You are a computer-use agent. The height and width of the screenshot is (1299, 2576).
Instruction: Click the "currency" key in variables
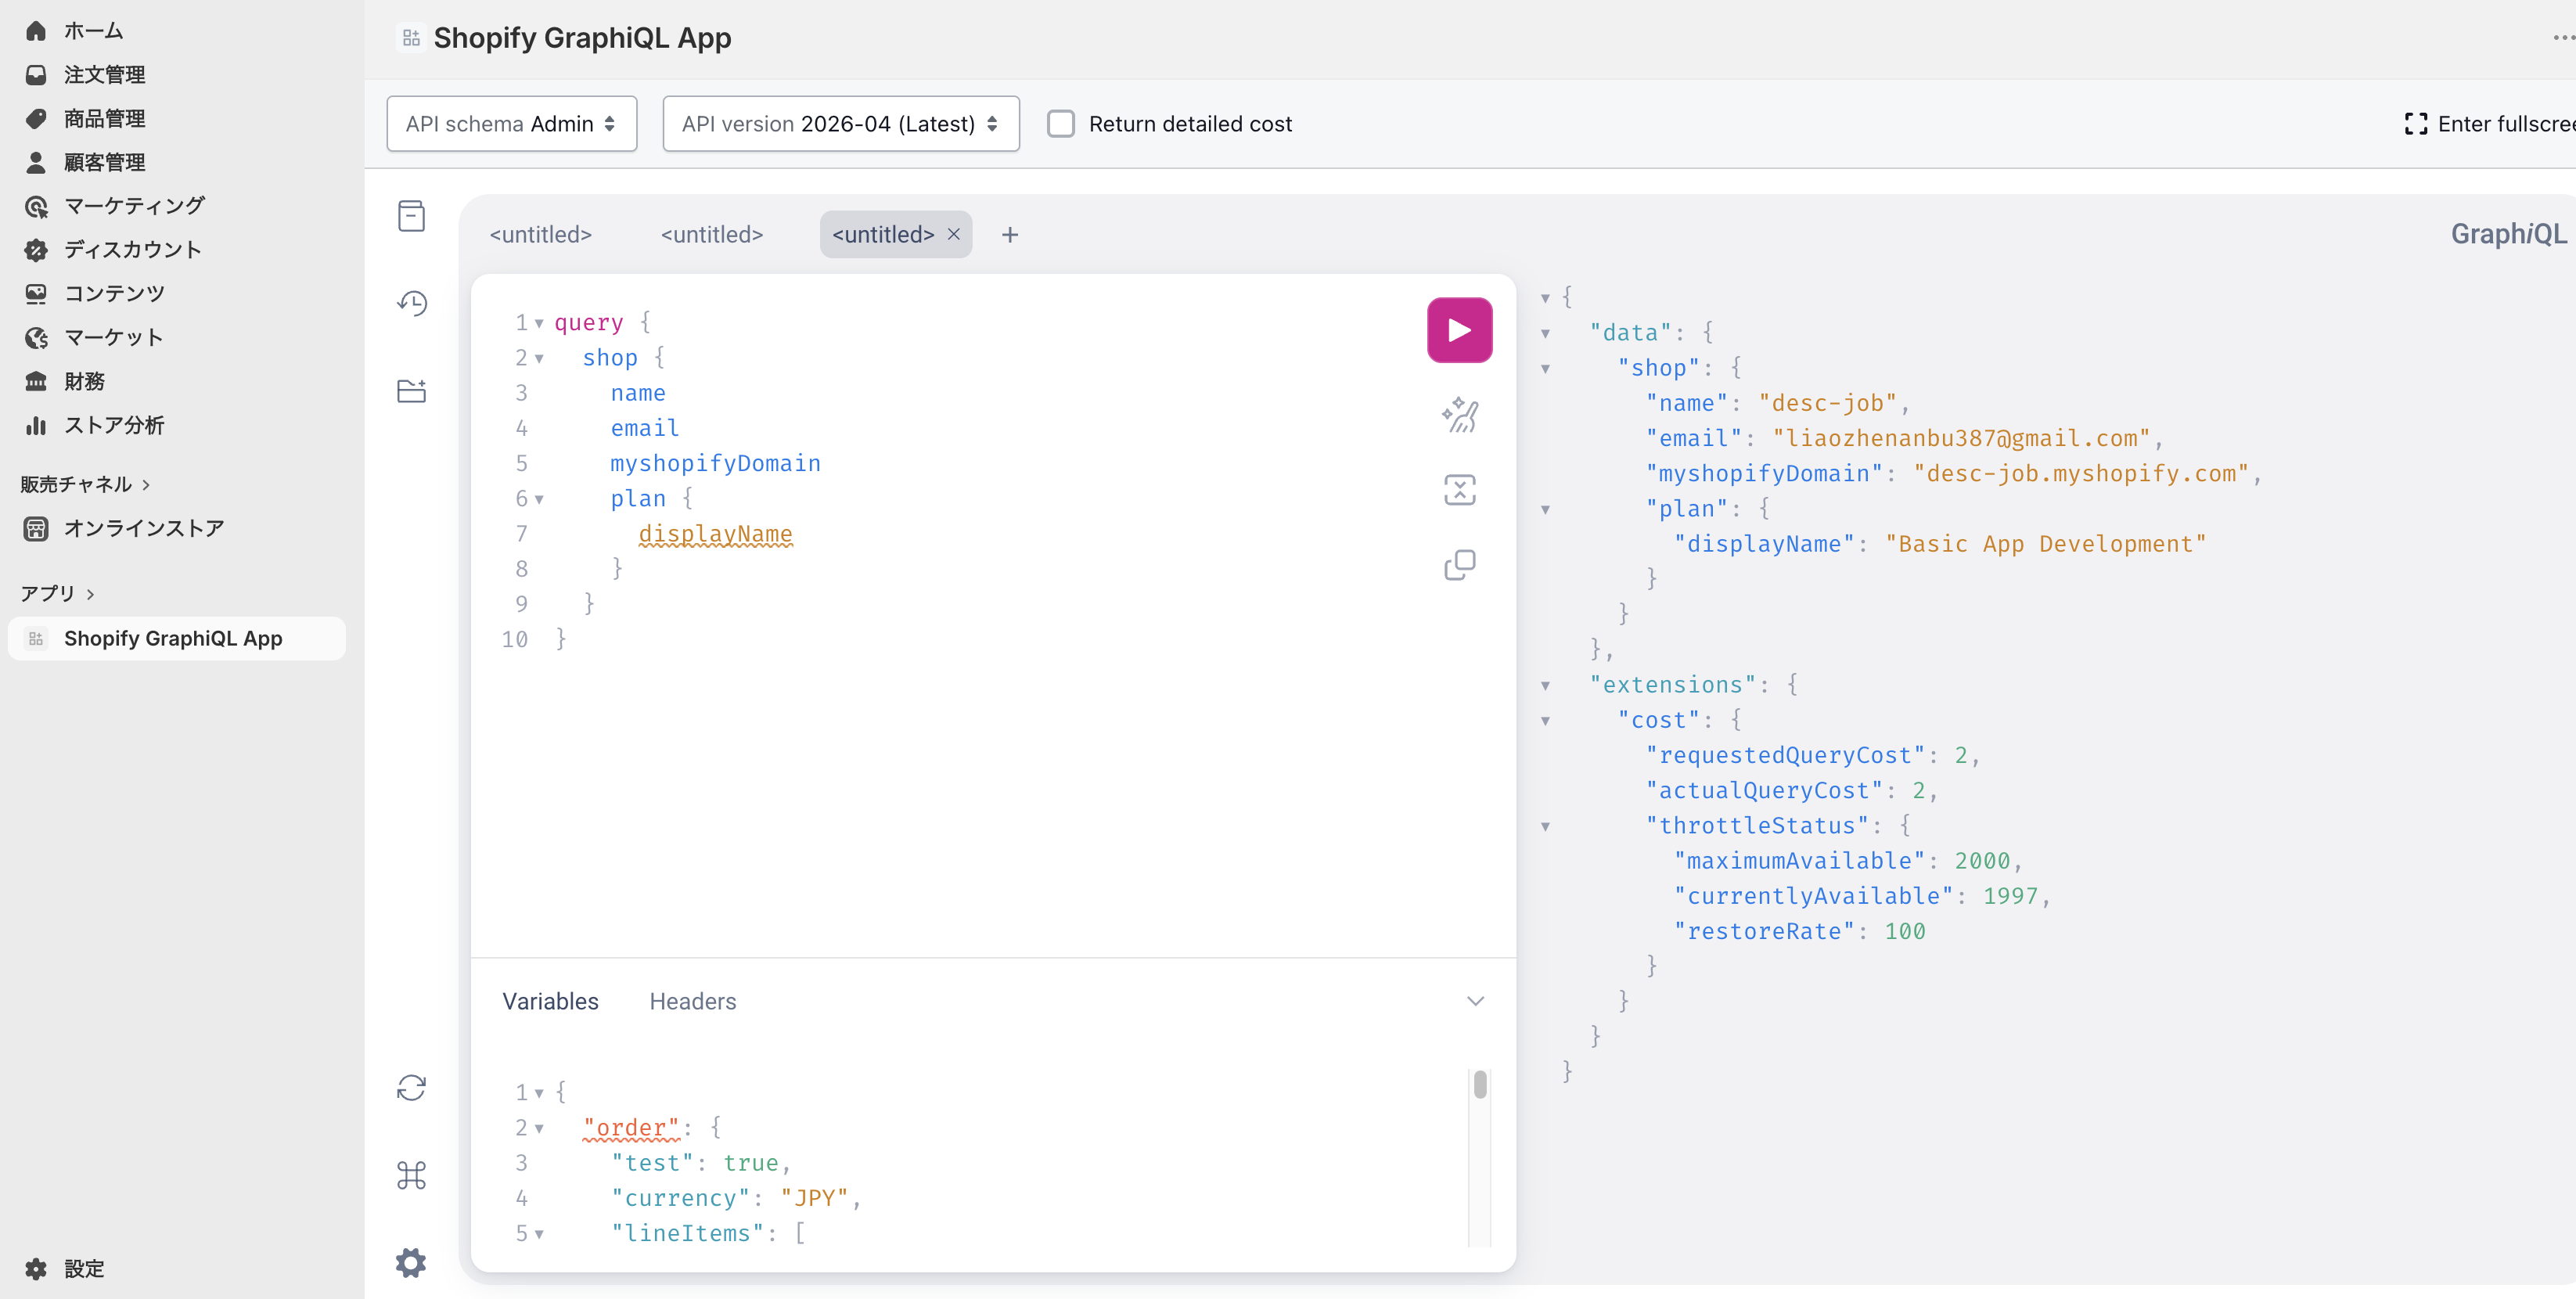pyautogui.click(x=680, y=1198)
